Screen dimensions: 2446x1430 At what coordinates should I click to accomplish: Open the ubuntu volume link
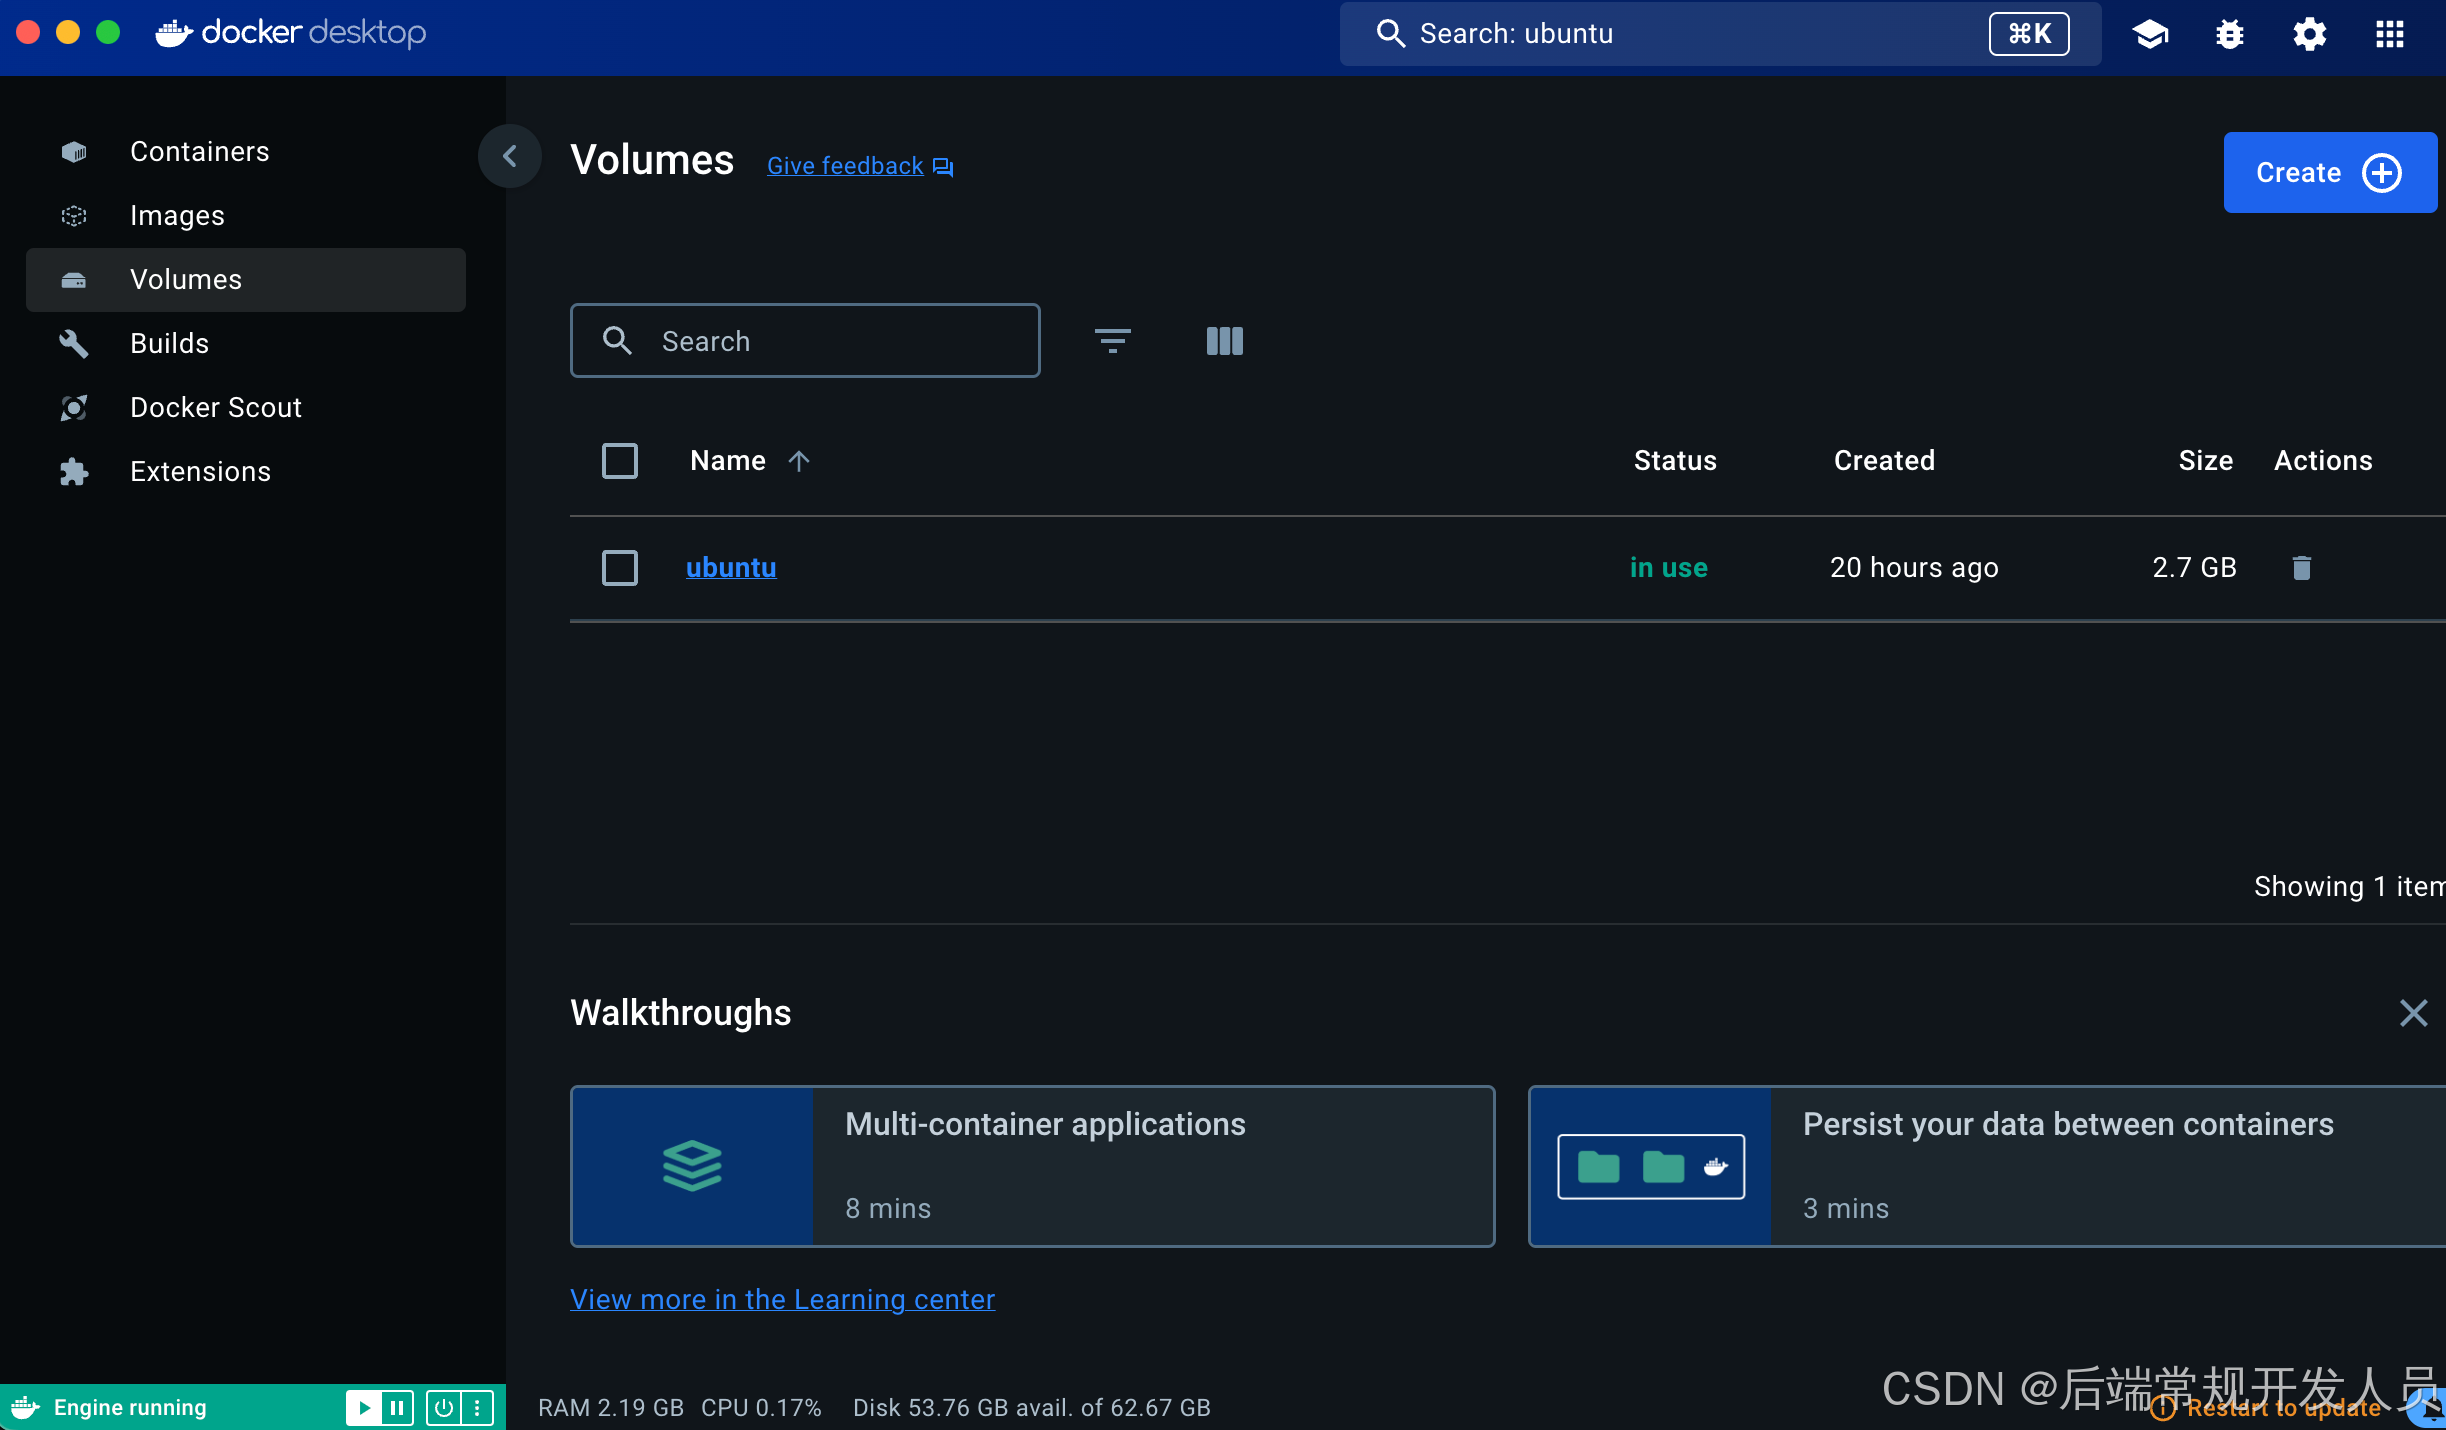[731, 568]
